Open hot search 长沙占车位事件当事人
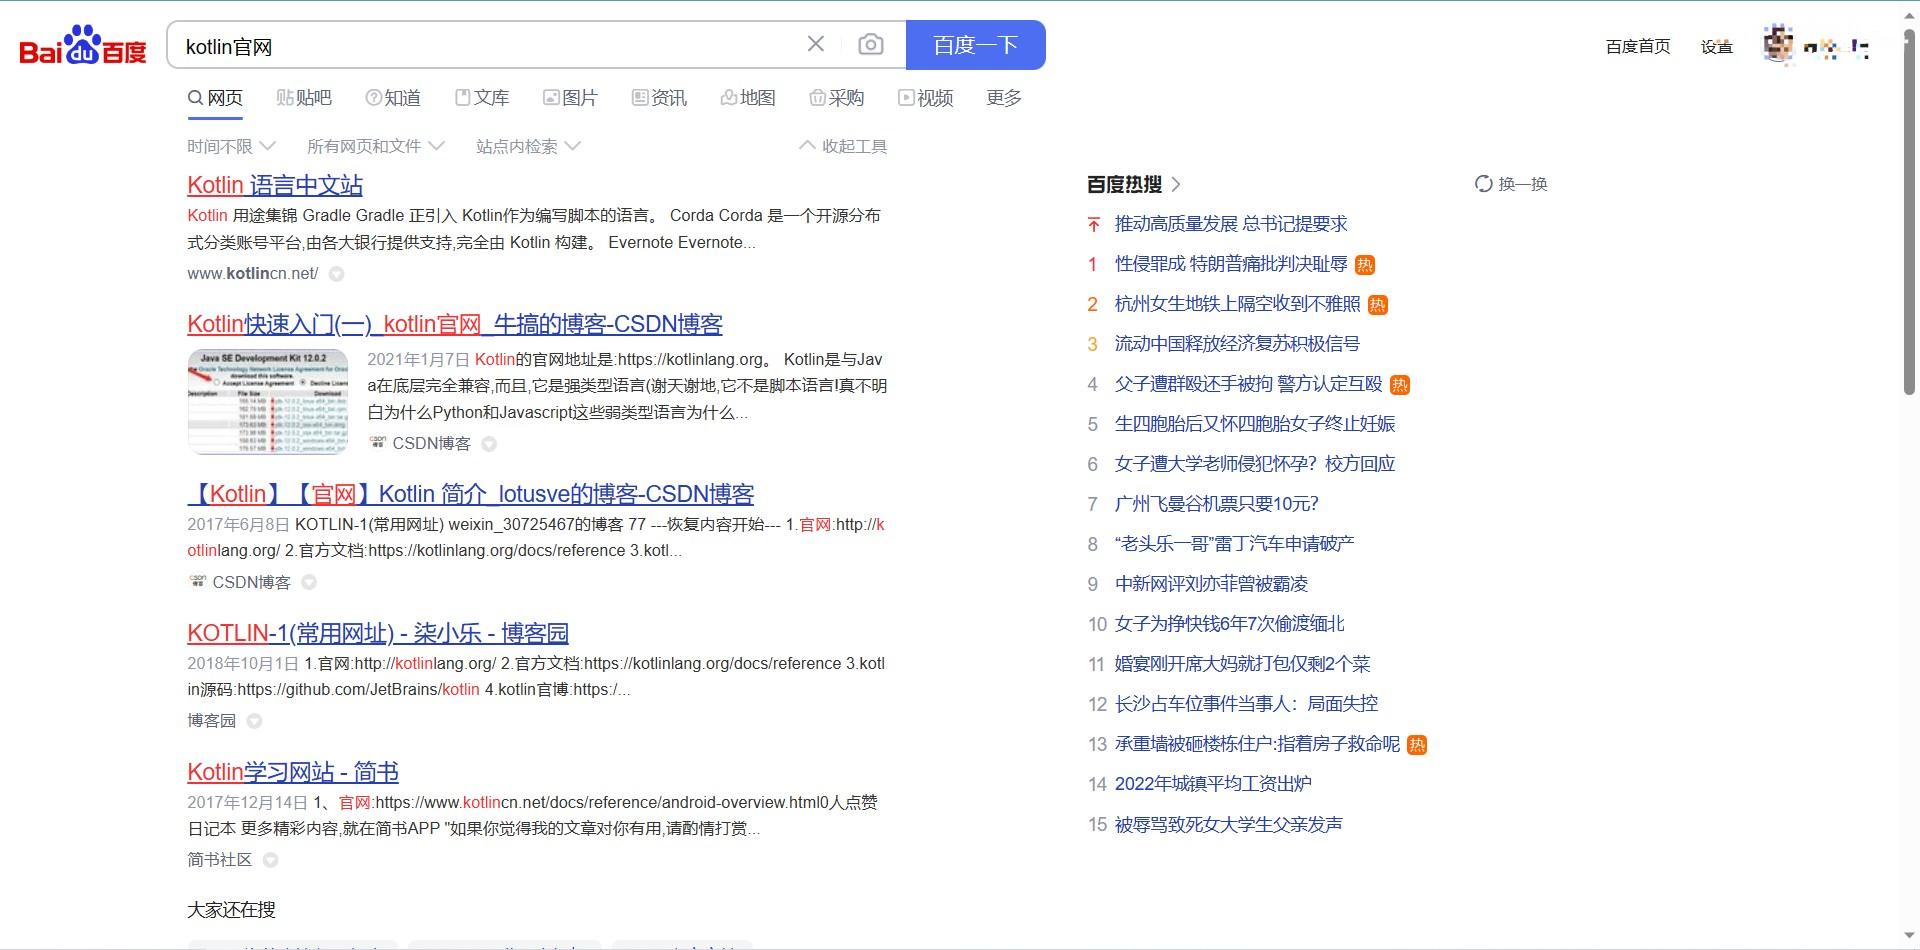The width and height of the screenshot is (1920, 950). pyautogui.click(x=1246, y=704)
